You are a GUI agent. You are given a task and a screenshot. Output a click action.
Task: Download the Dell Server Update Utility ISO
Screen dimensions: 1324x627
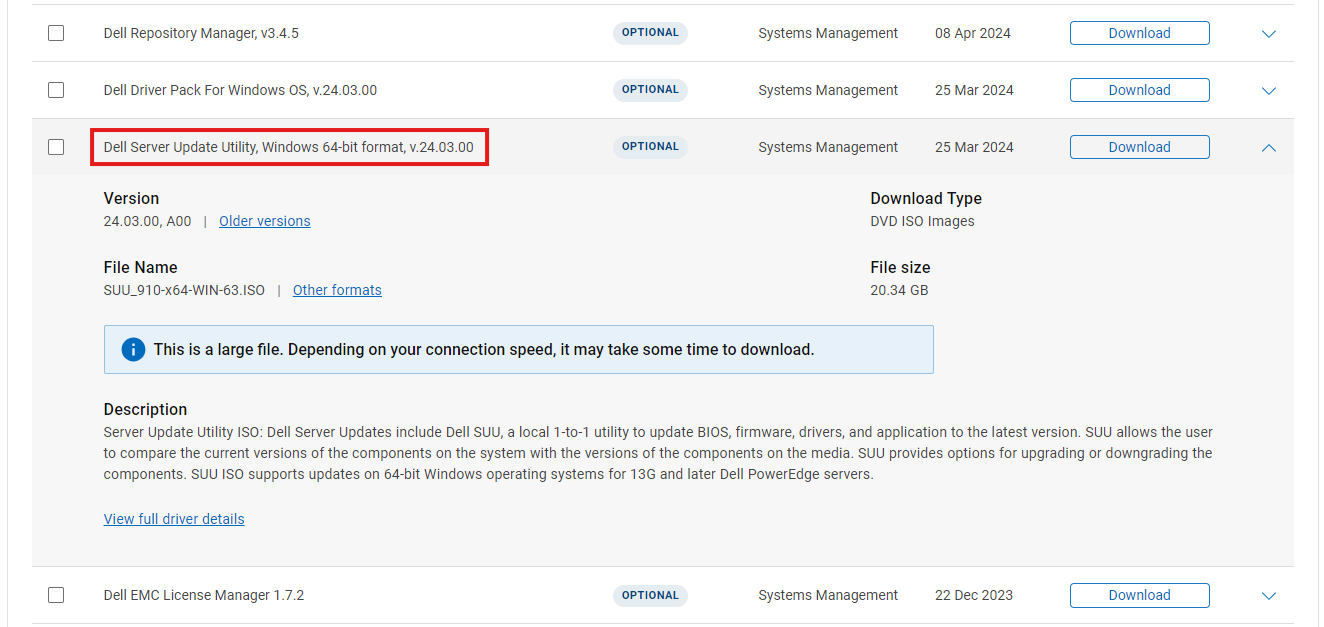coord(1139,146)
